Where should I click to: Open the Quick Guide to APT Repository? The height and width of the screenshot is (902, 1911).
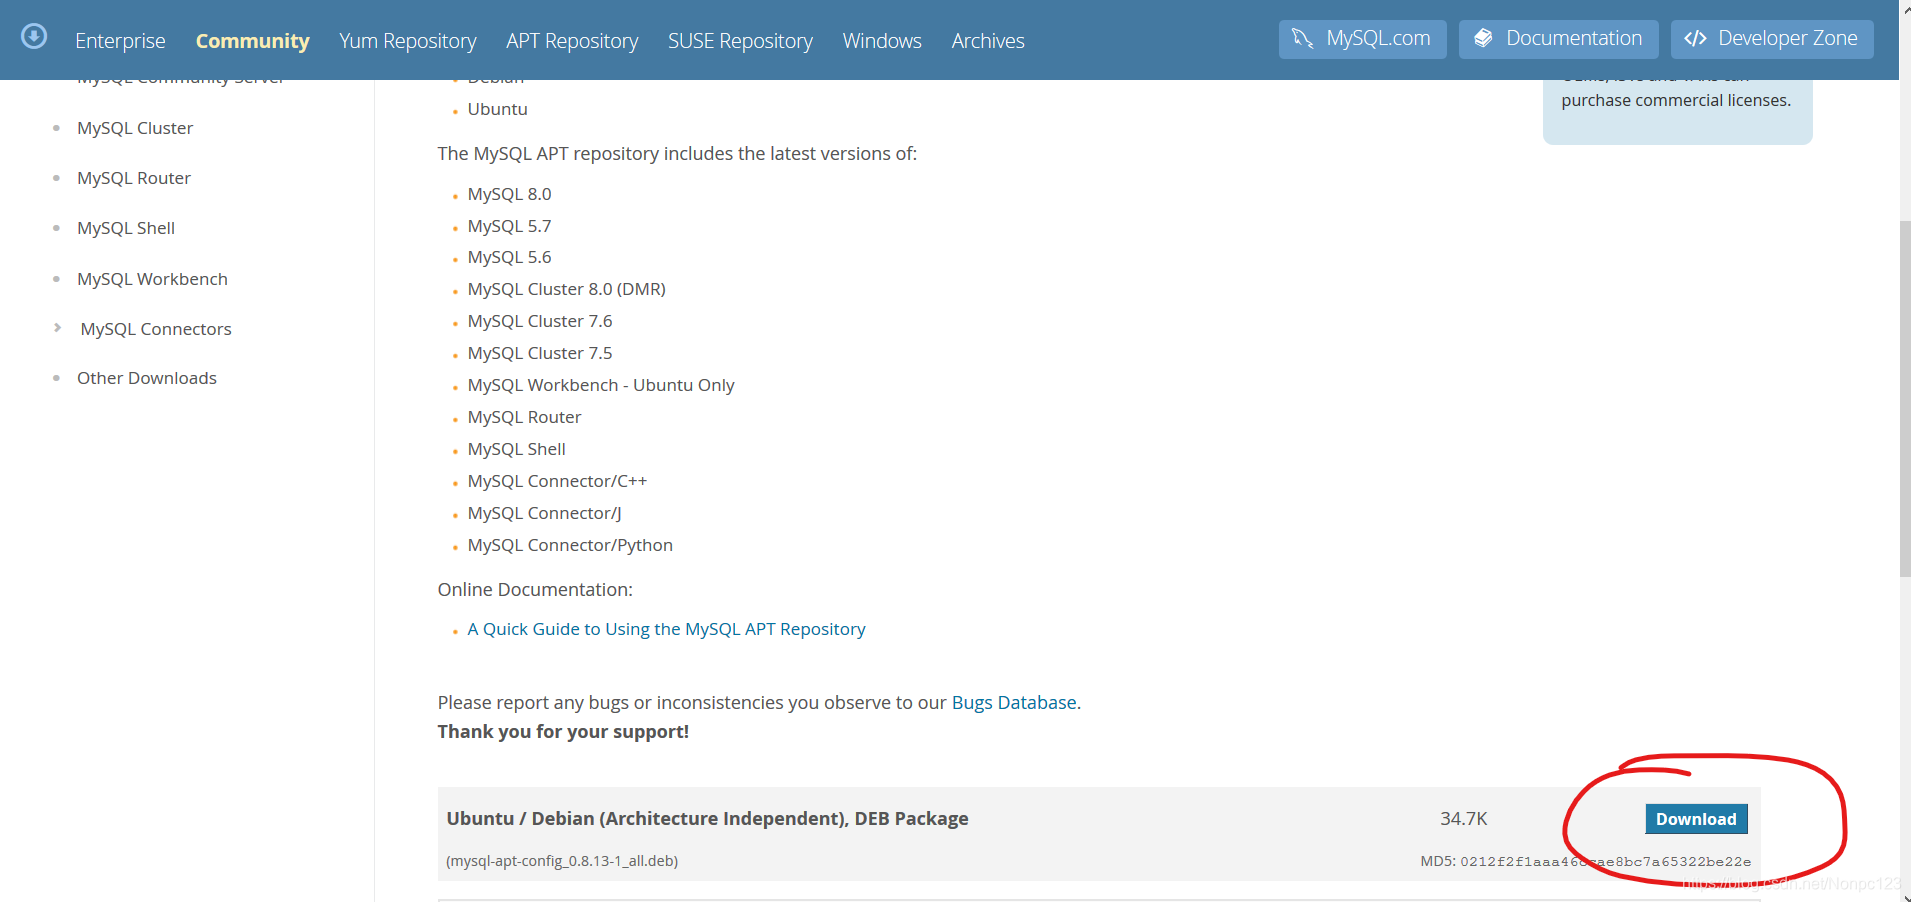[666, 629]
